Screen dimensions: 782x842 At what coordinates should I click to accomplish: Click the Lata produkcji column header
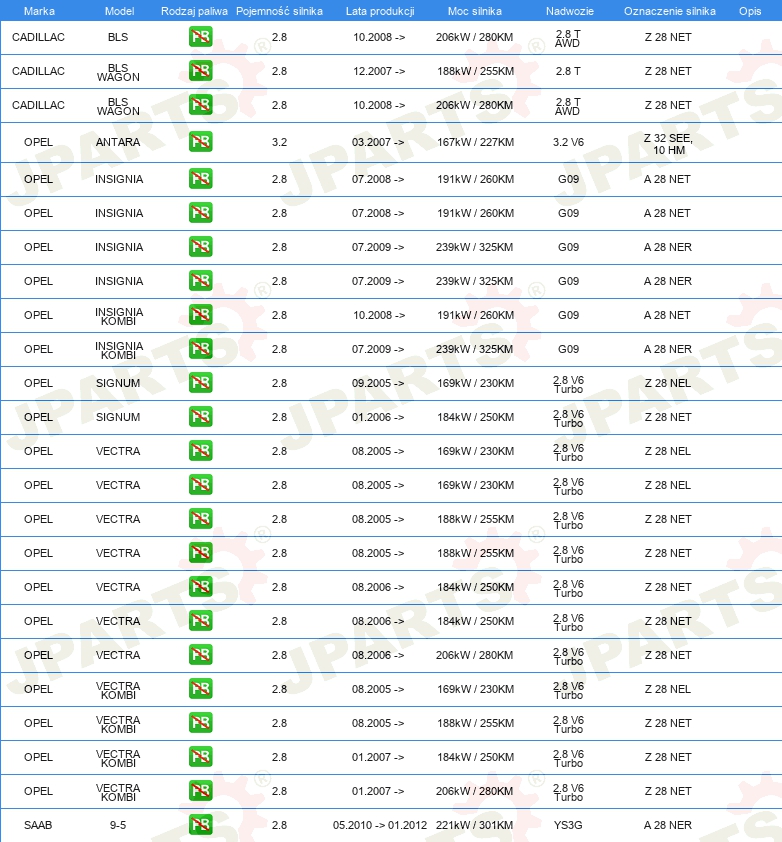(380, 11)
